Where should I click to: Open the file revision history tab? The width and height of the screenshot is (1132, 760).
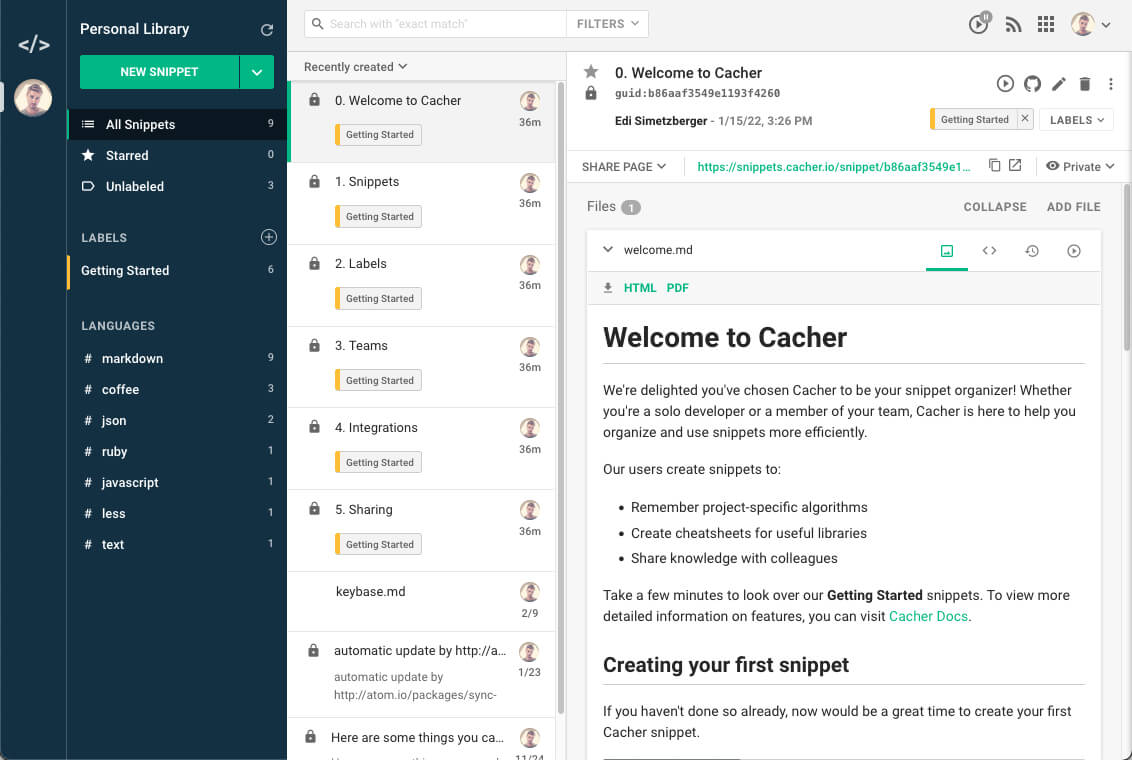pyautogui.click(x=1032, y=250)
